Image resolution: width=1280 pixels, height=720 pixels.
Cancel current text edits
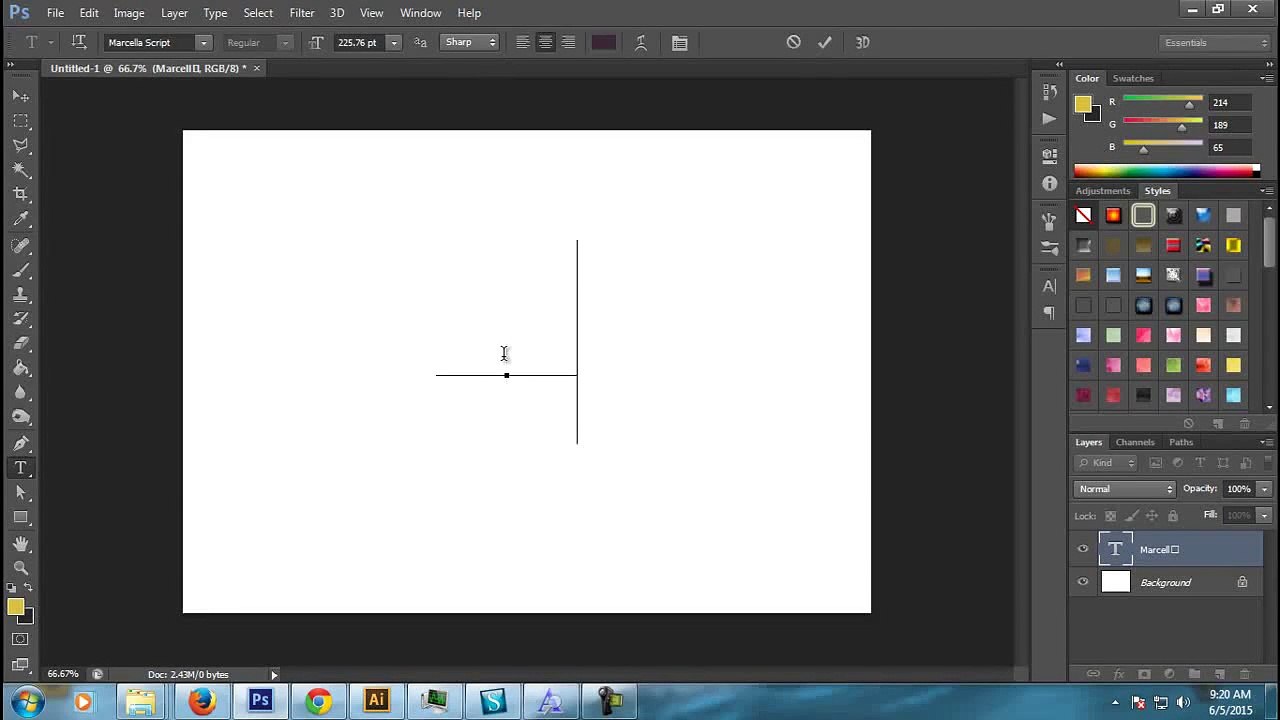pyautogui.click(x=793, y=42)
